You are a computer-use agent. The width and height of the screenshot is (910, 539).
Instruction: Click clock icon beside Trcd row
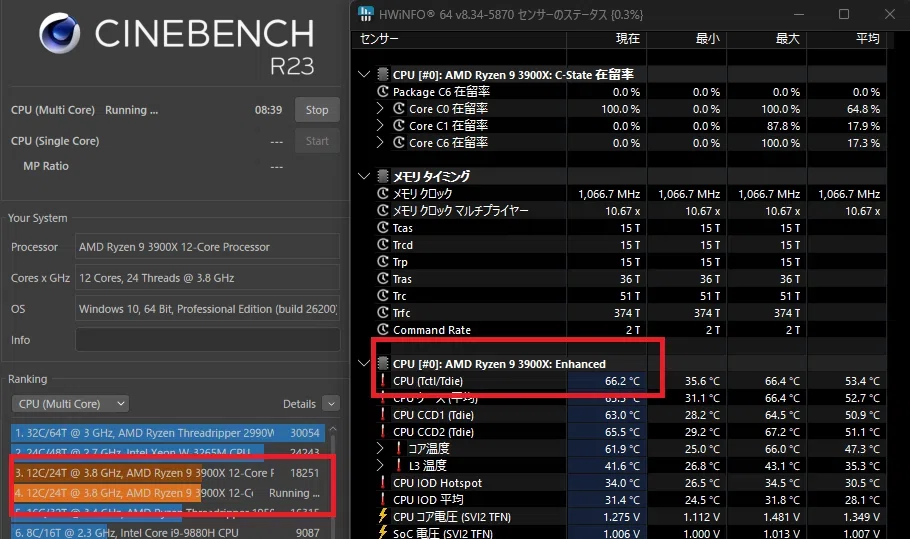[382, 244]
